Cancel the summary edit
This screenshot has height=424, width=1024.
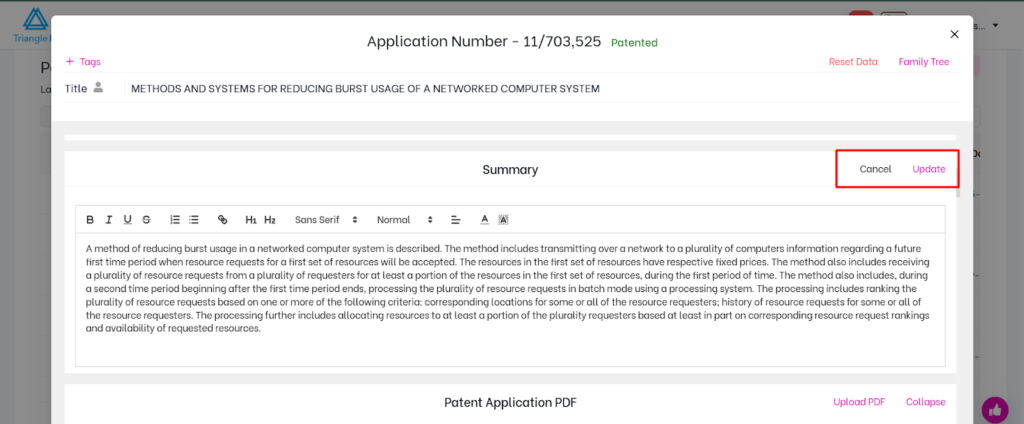coord(875,169)
